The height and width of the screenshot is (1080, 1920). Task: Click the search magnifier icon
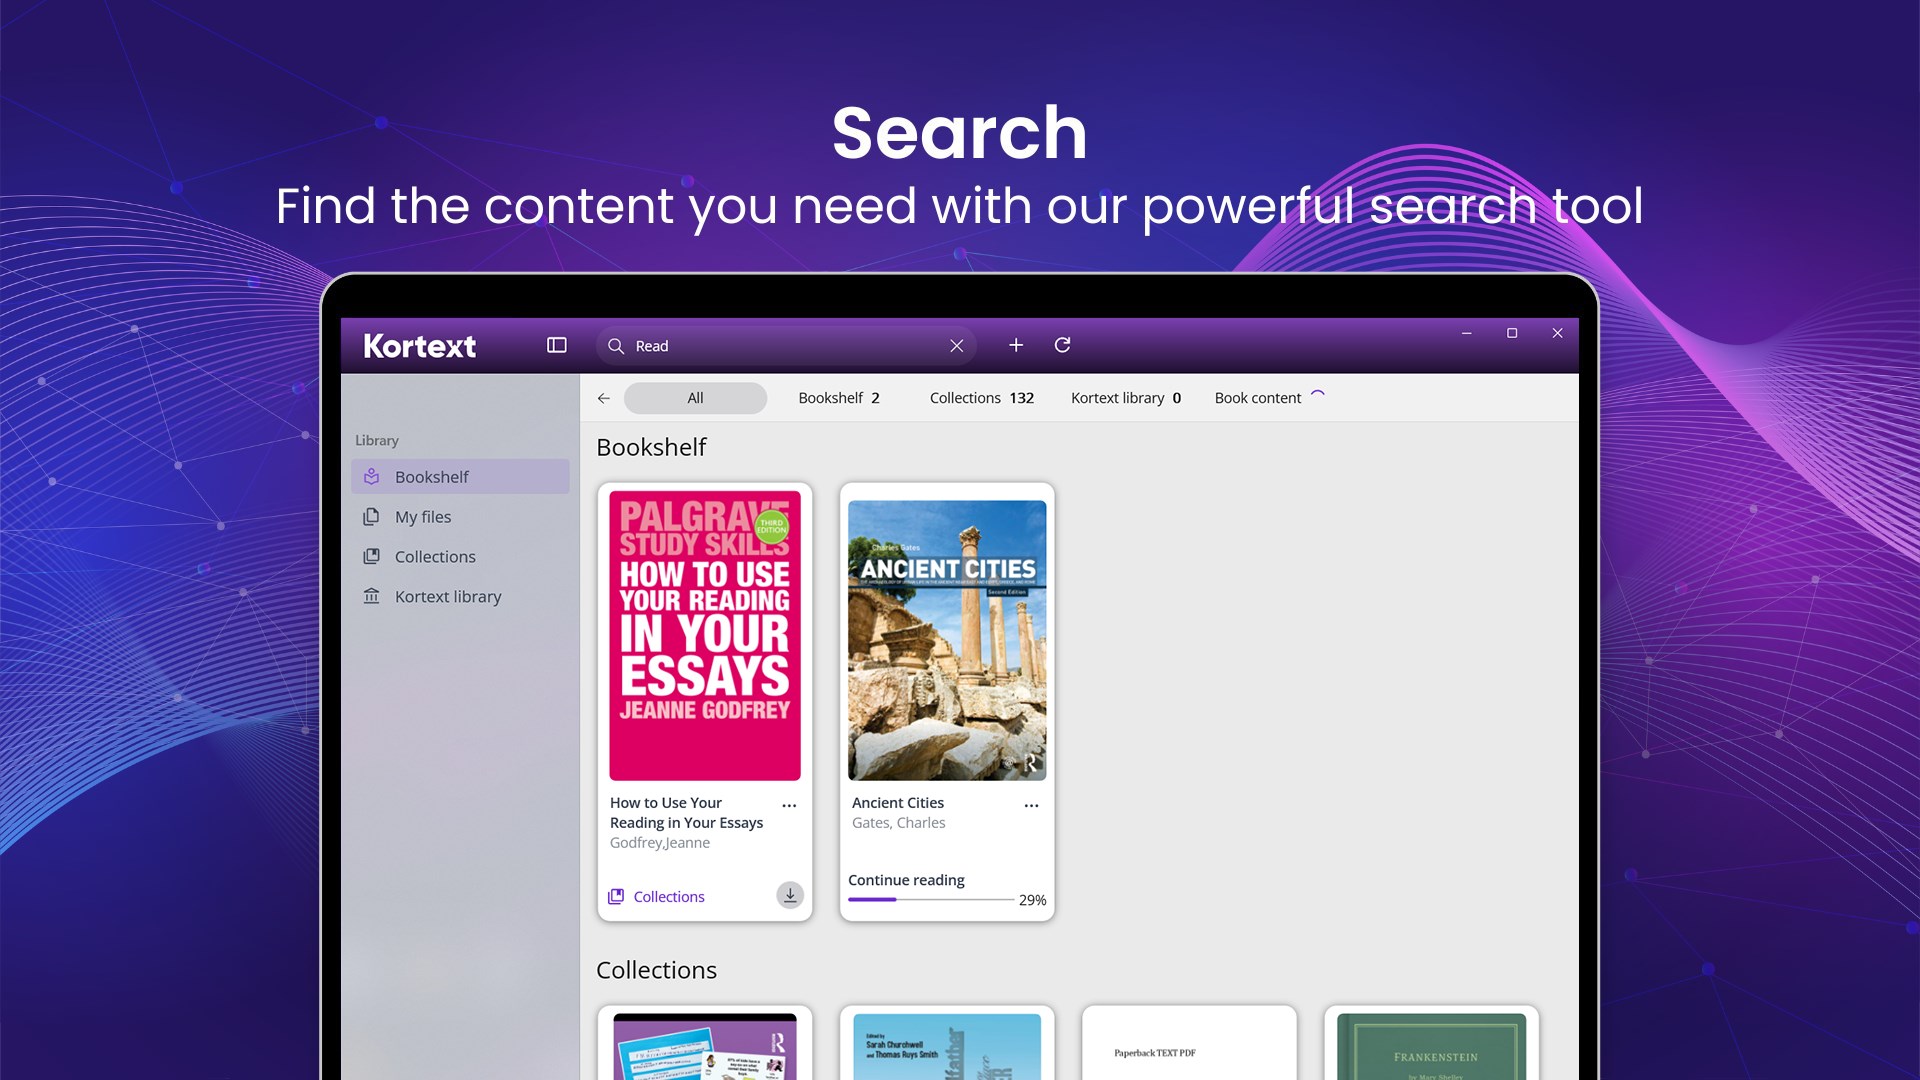click(618, 345)
